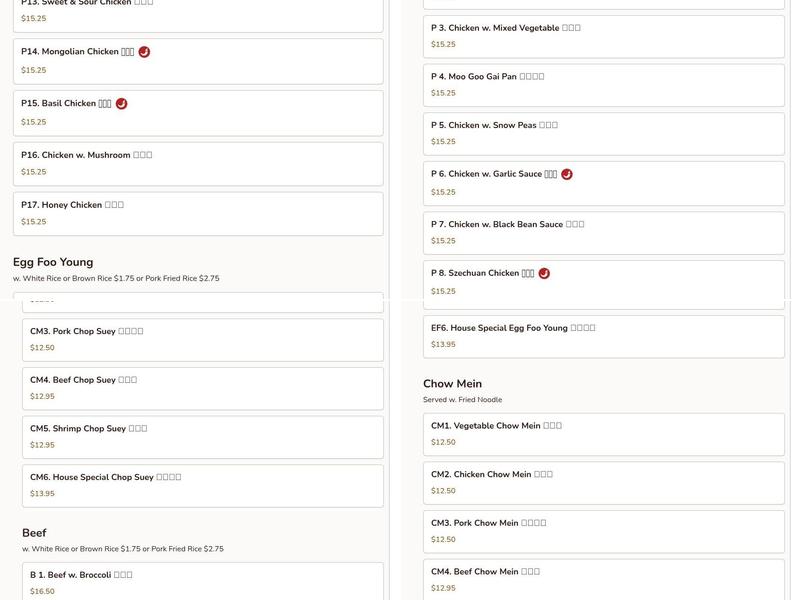Open EF6. House Special Egg Foo Young
Viewport: 800px width, 600px height.
coord(603,336)
